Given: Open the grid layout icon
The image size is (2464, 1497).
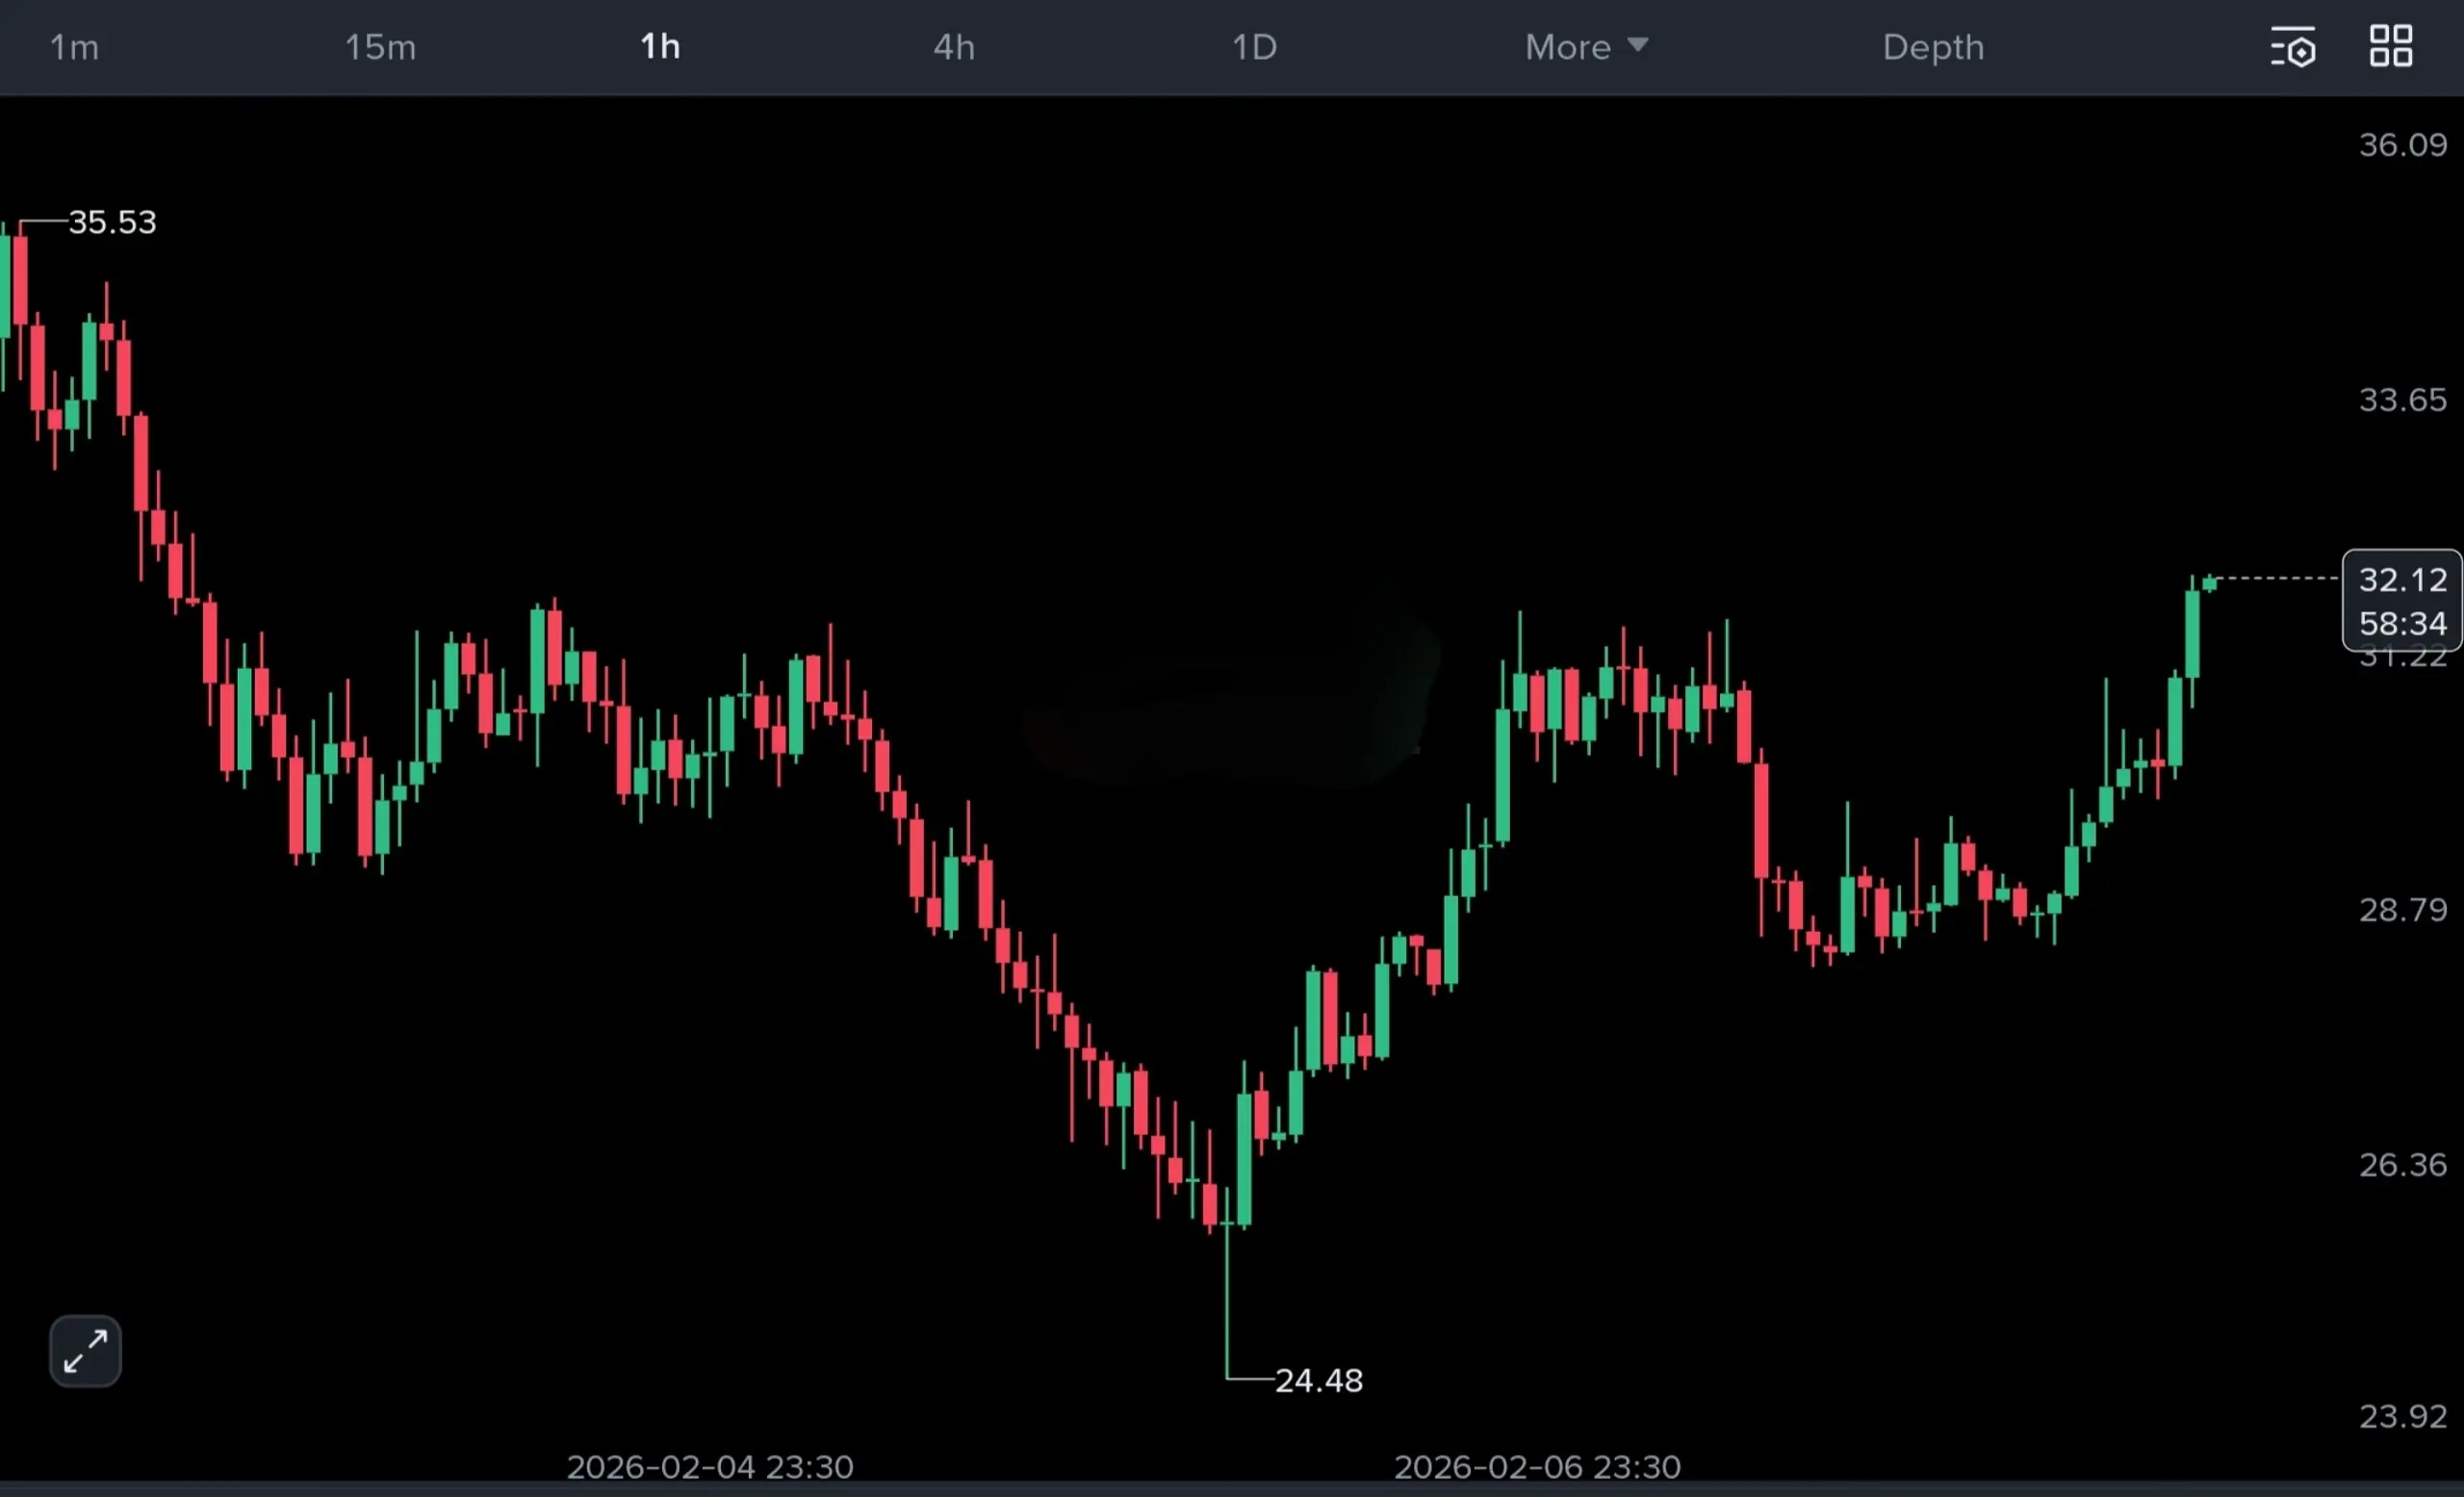Looking at the screenshot, I should pos(2390,47).
